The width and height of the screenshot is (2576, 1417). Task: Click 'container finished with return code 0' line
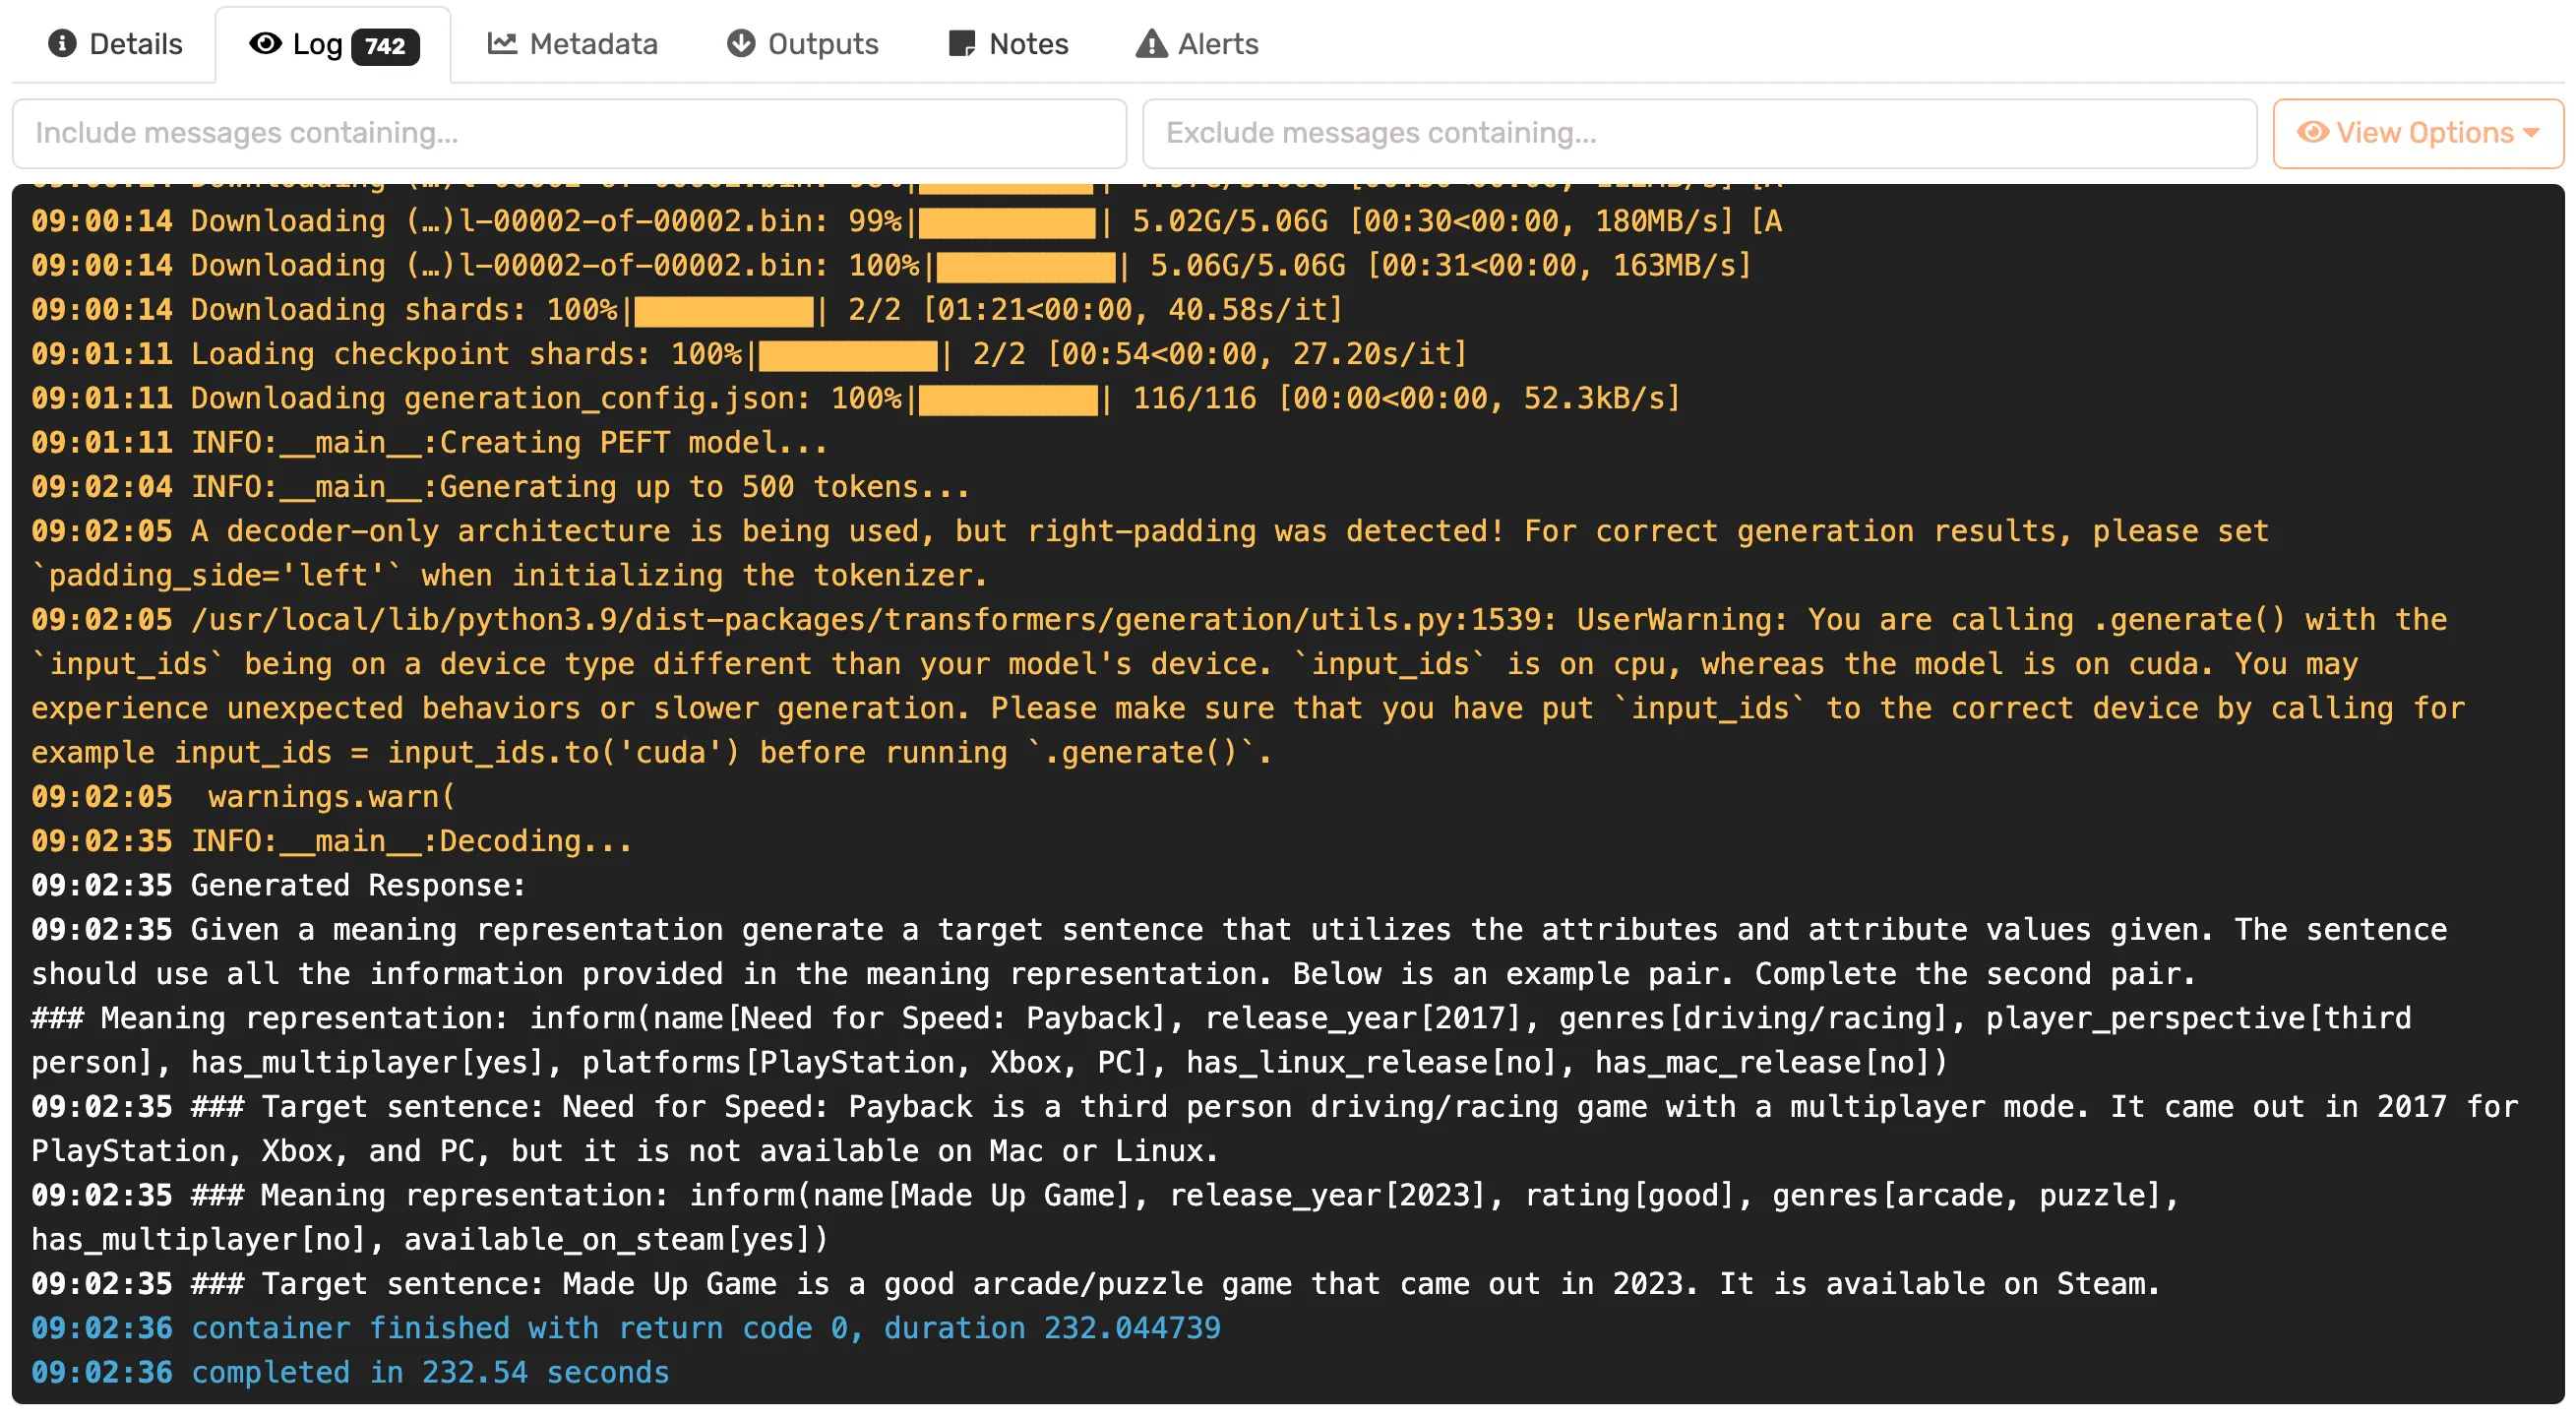[x=626, y=1329]
